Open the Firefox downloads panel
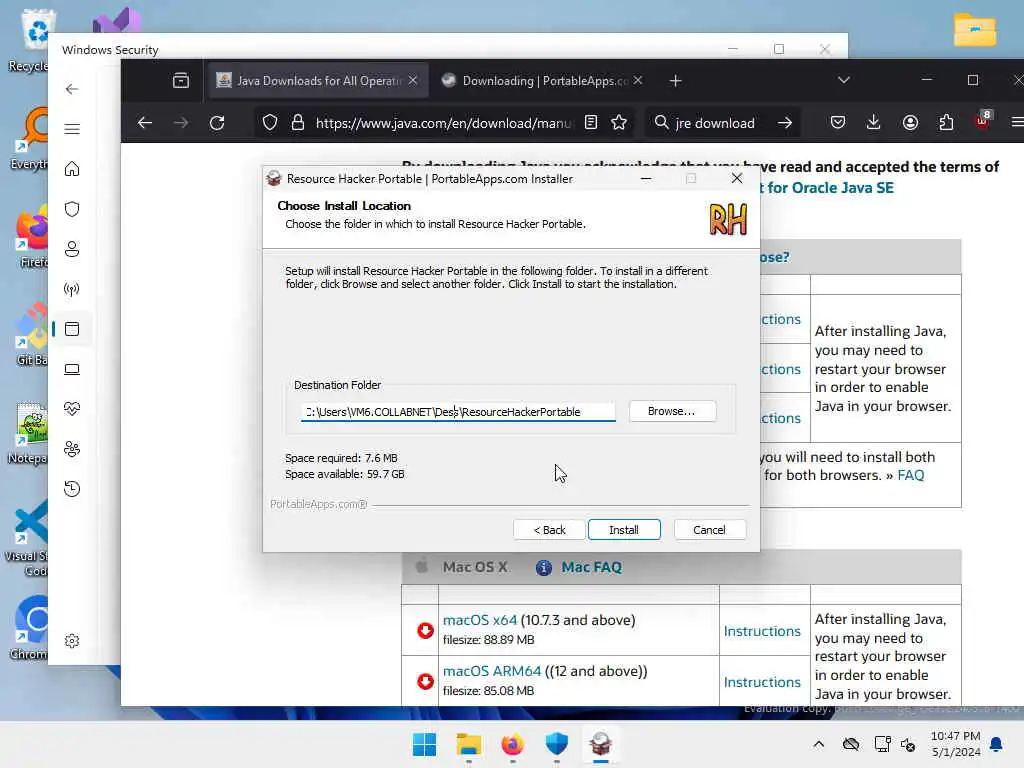1024x768 pixels. tap(873, 122)
